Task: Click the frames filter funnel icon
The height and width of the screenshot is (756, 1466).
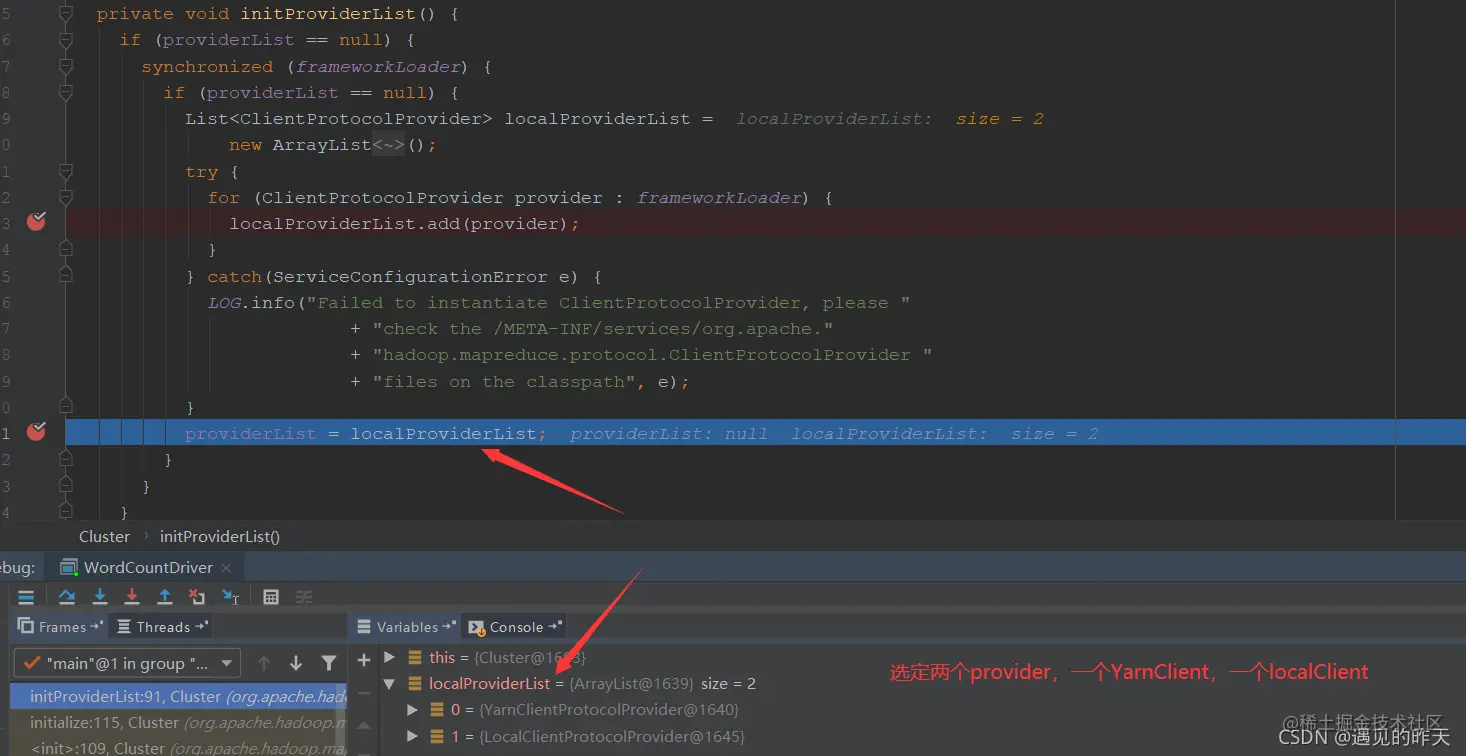Action: click(x=329, y=663)
